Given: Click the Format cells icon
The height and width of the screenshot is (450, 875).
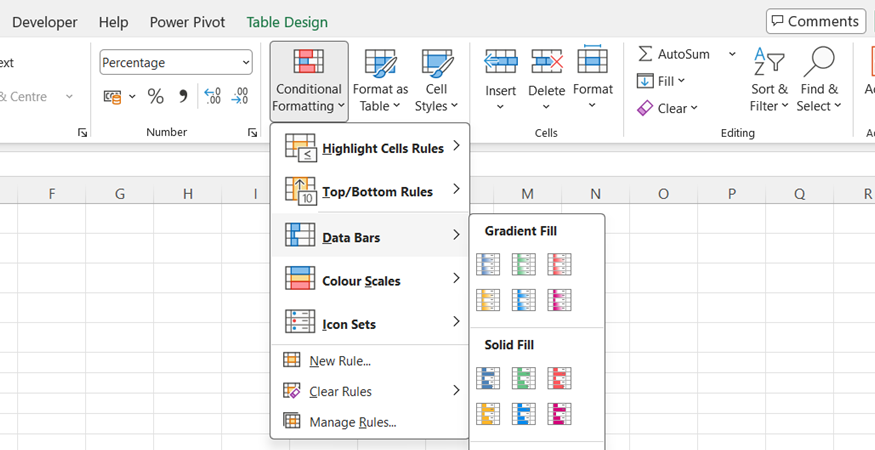Looking at the screenshot, I should [x=593, y=59].
